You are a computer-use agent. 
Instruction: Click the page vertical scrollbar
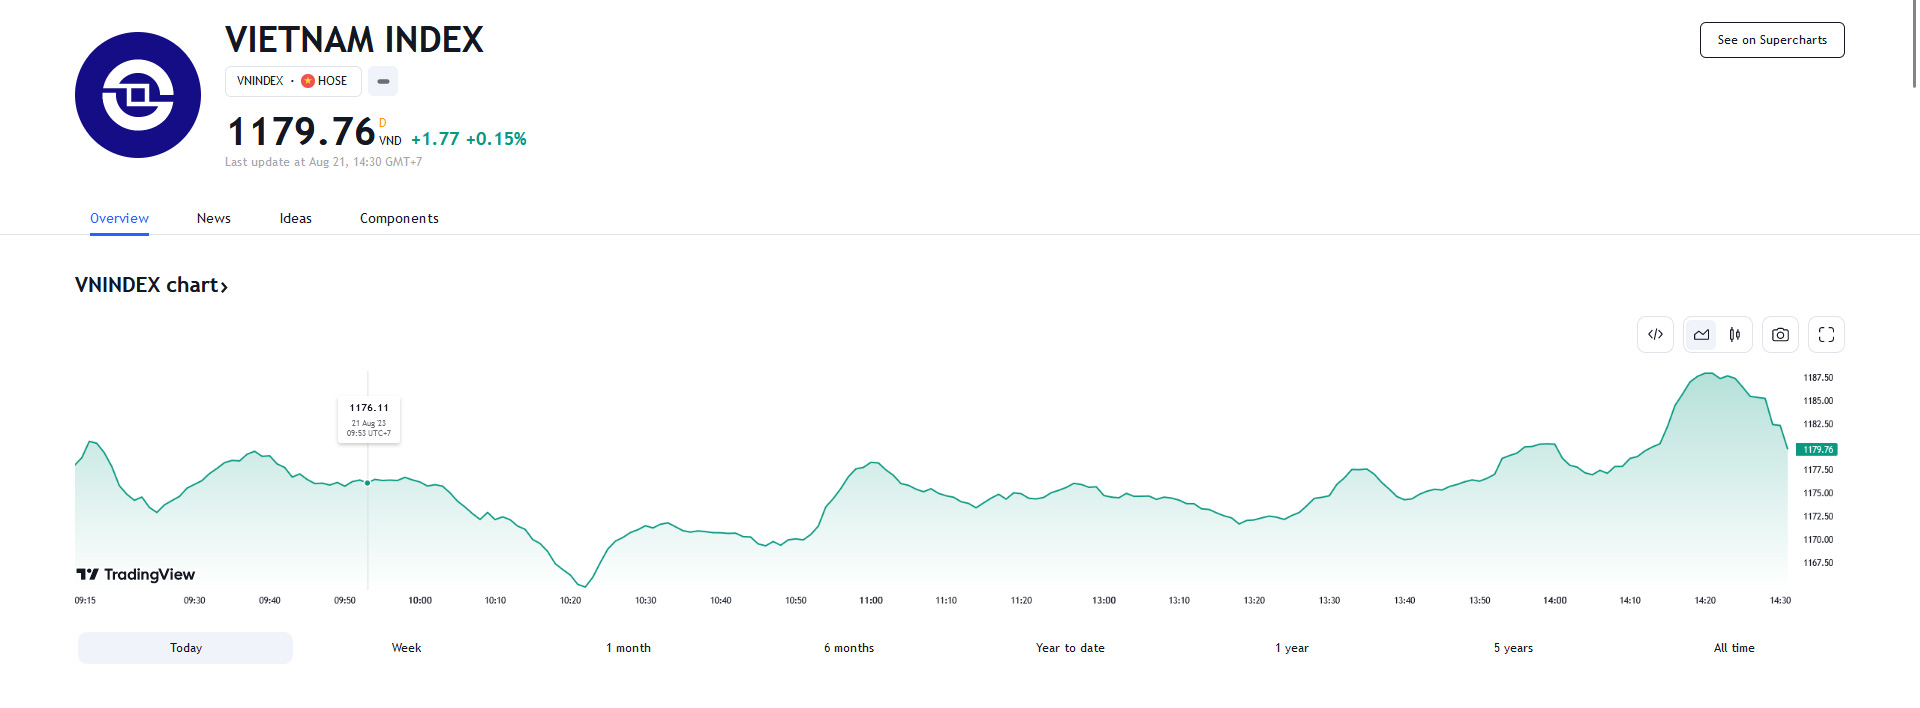(x=1913, y=45)
